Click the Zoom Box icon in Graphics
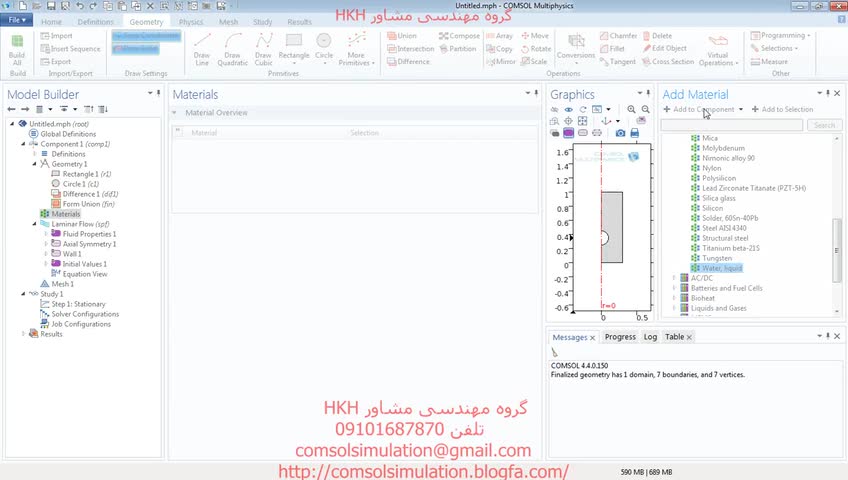The width and height of the screenshot is (848, 480). tap(554, 121)
